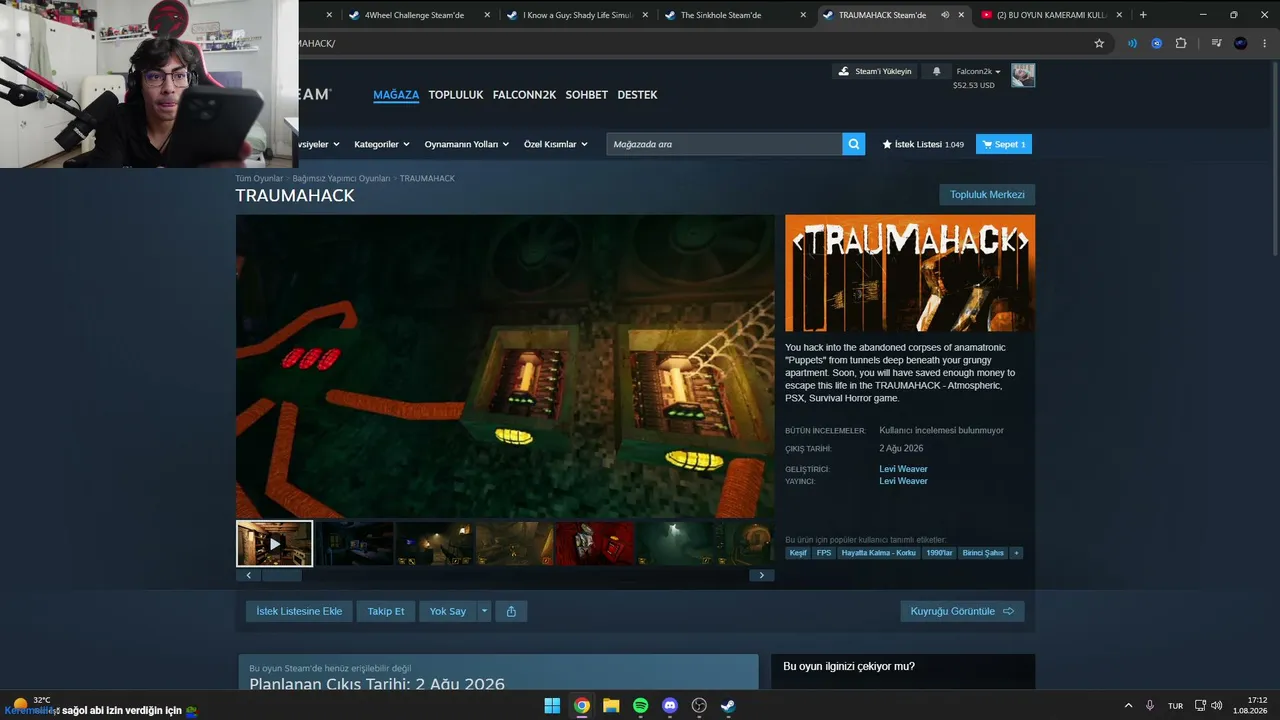The height and width of the screenshot is (720, 1280).
Task: Select the trailer video thumbnail
Action: [274, 543]
